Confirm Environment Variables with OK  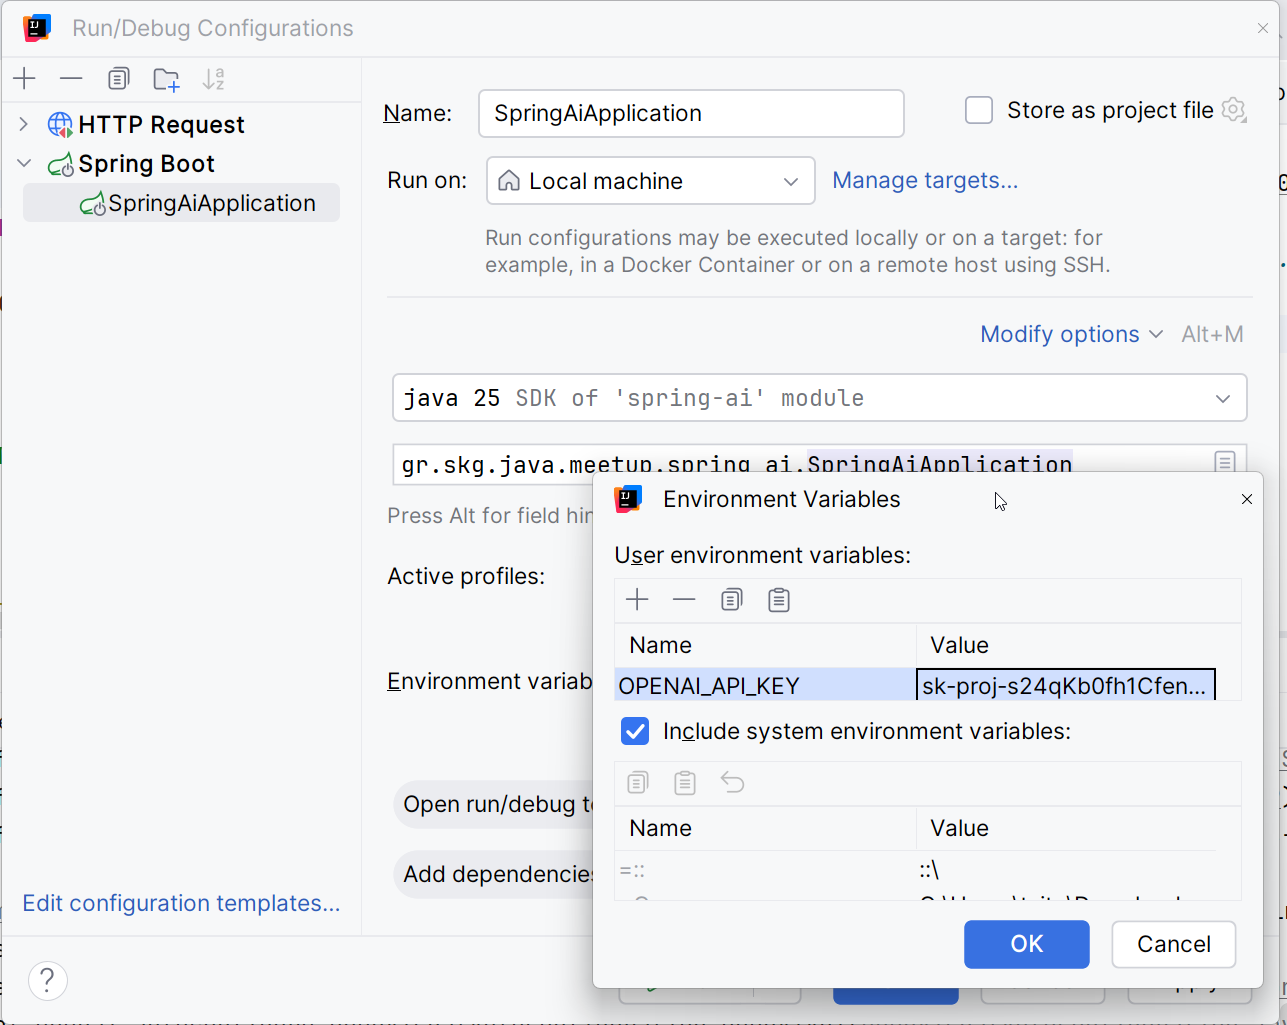coord(1027,944)
